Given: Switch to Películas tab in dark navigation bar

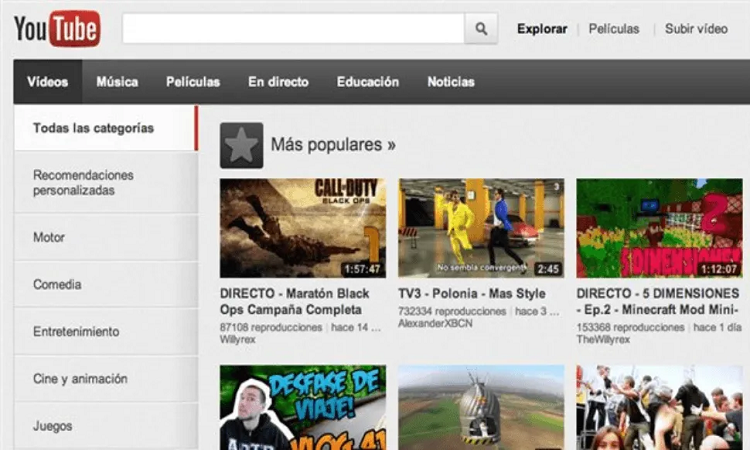Looking at the screenshot, I should 193,82.
